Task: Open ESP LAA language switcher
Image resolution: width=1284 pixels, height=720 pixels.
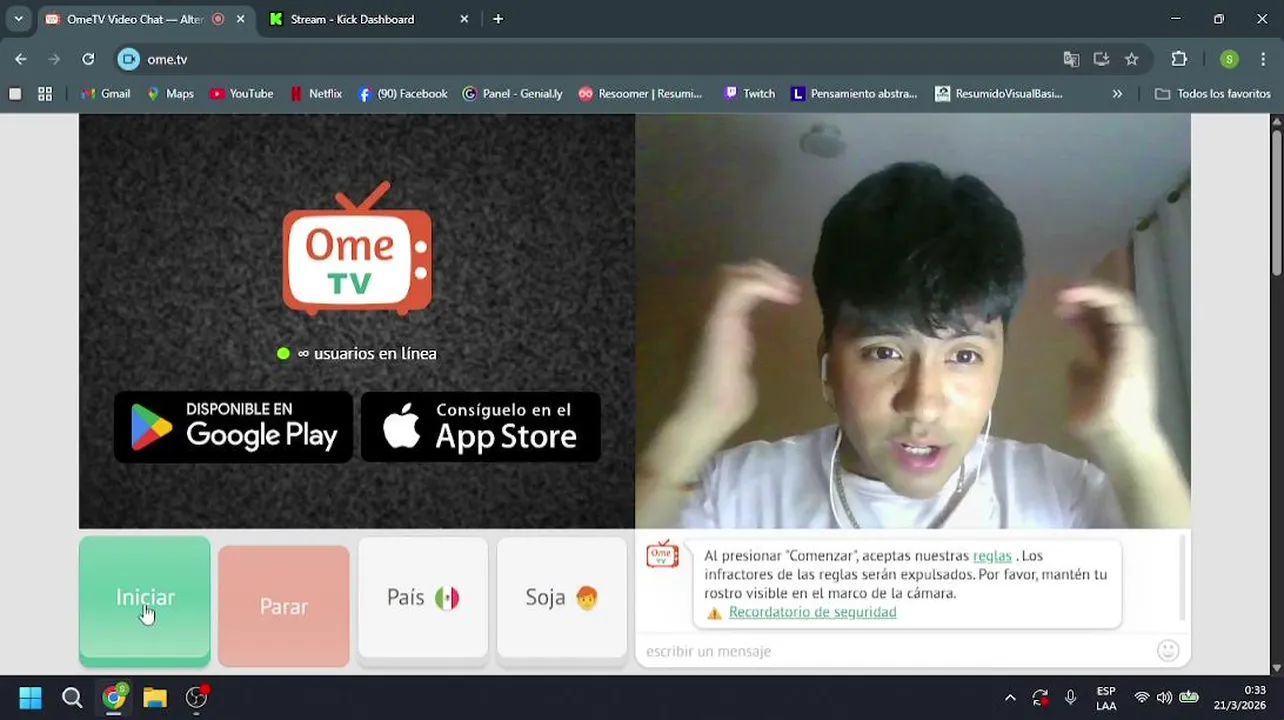Action: point(1106,698)
